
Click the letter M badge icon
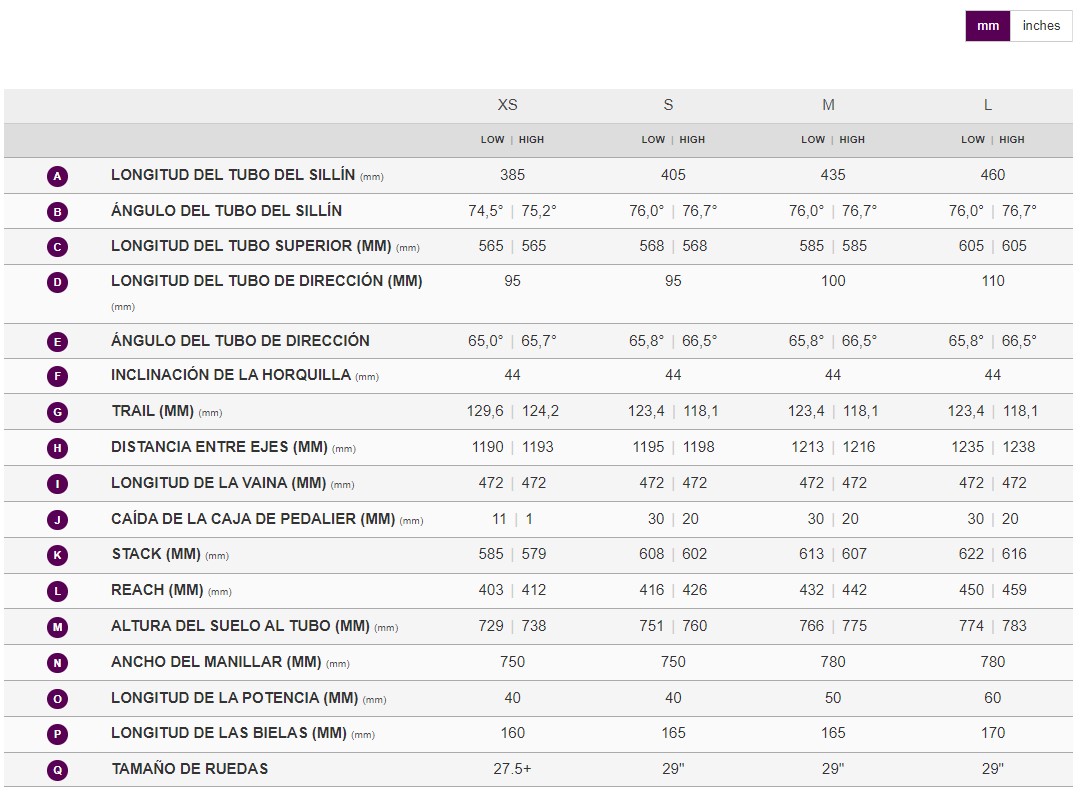point(58,627)
